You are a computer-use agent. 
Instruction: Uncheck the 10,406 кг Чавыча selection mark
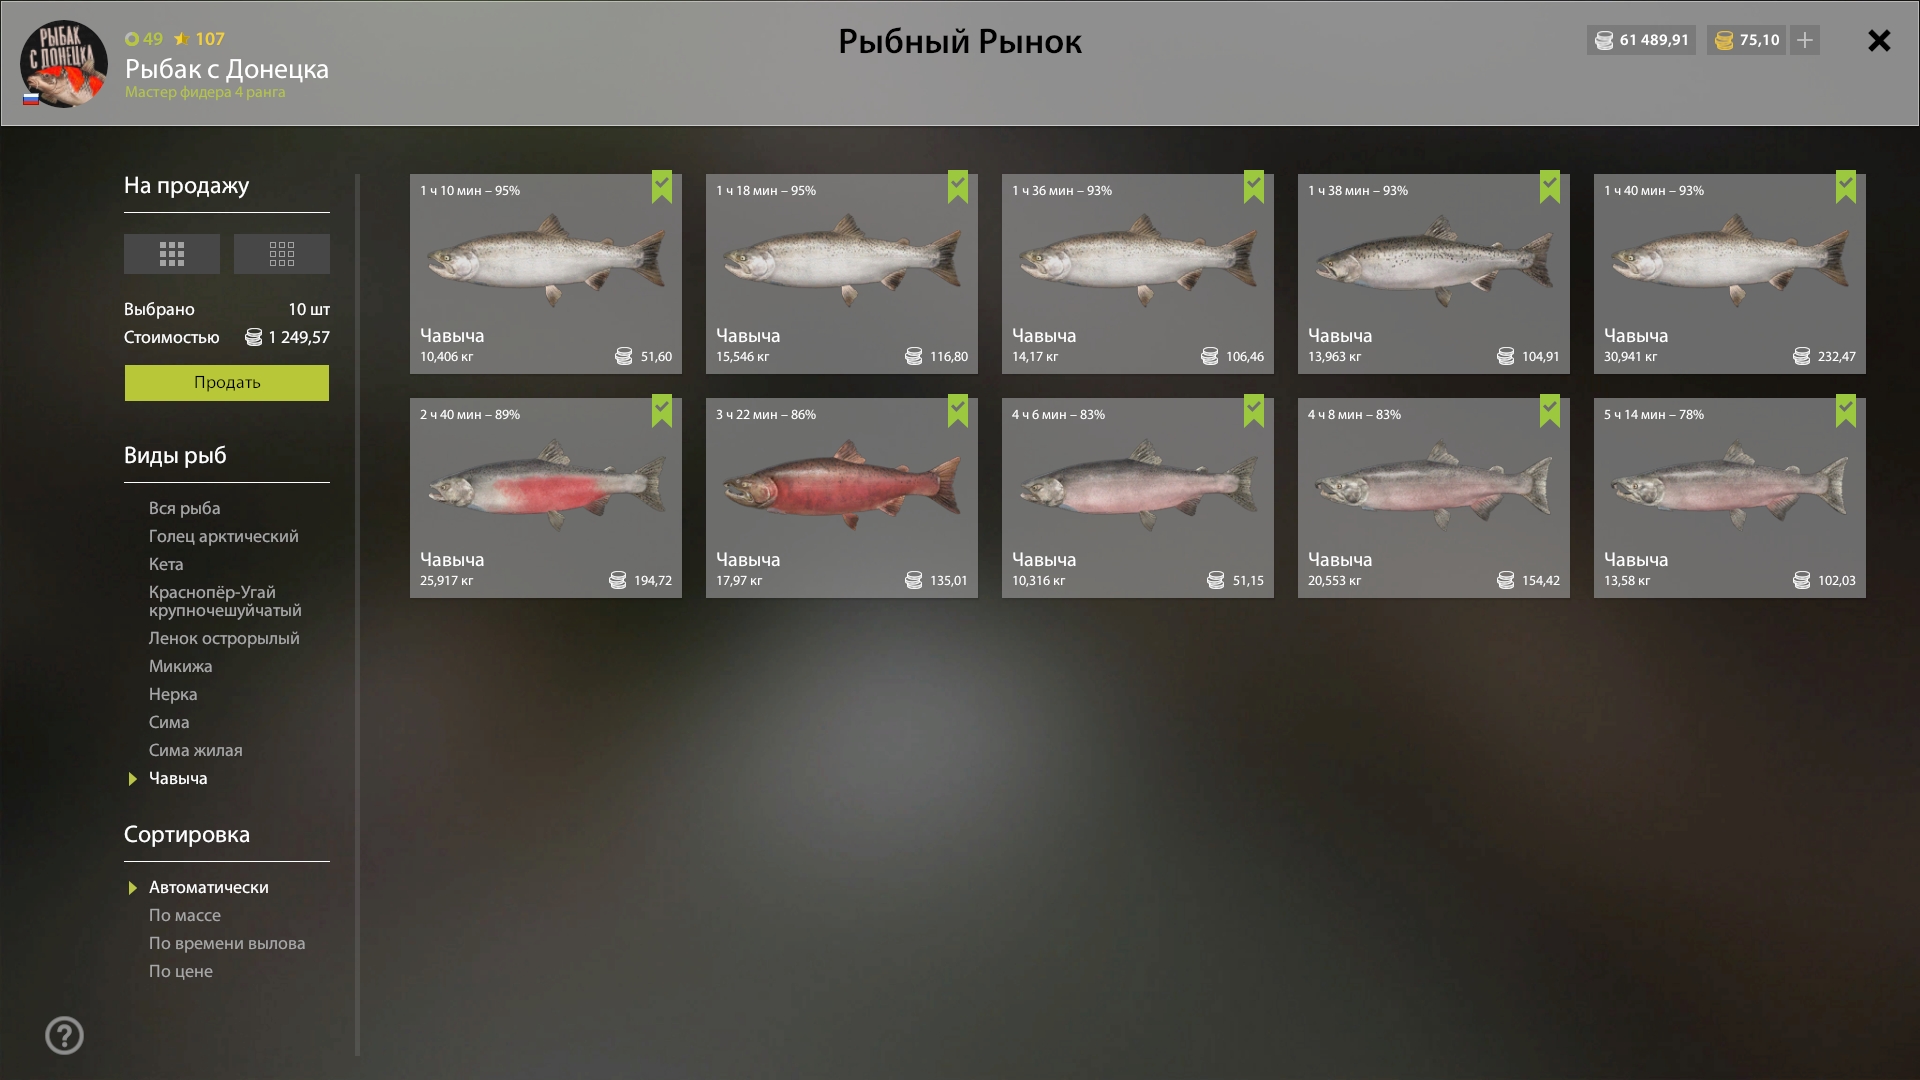(x=662, y=186)
